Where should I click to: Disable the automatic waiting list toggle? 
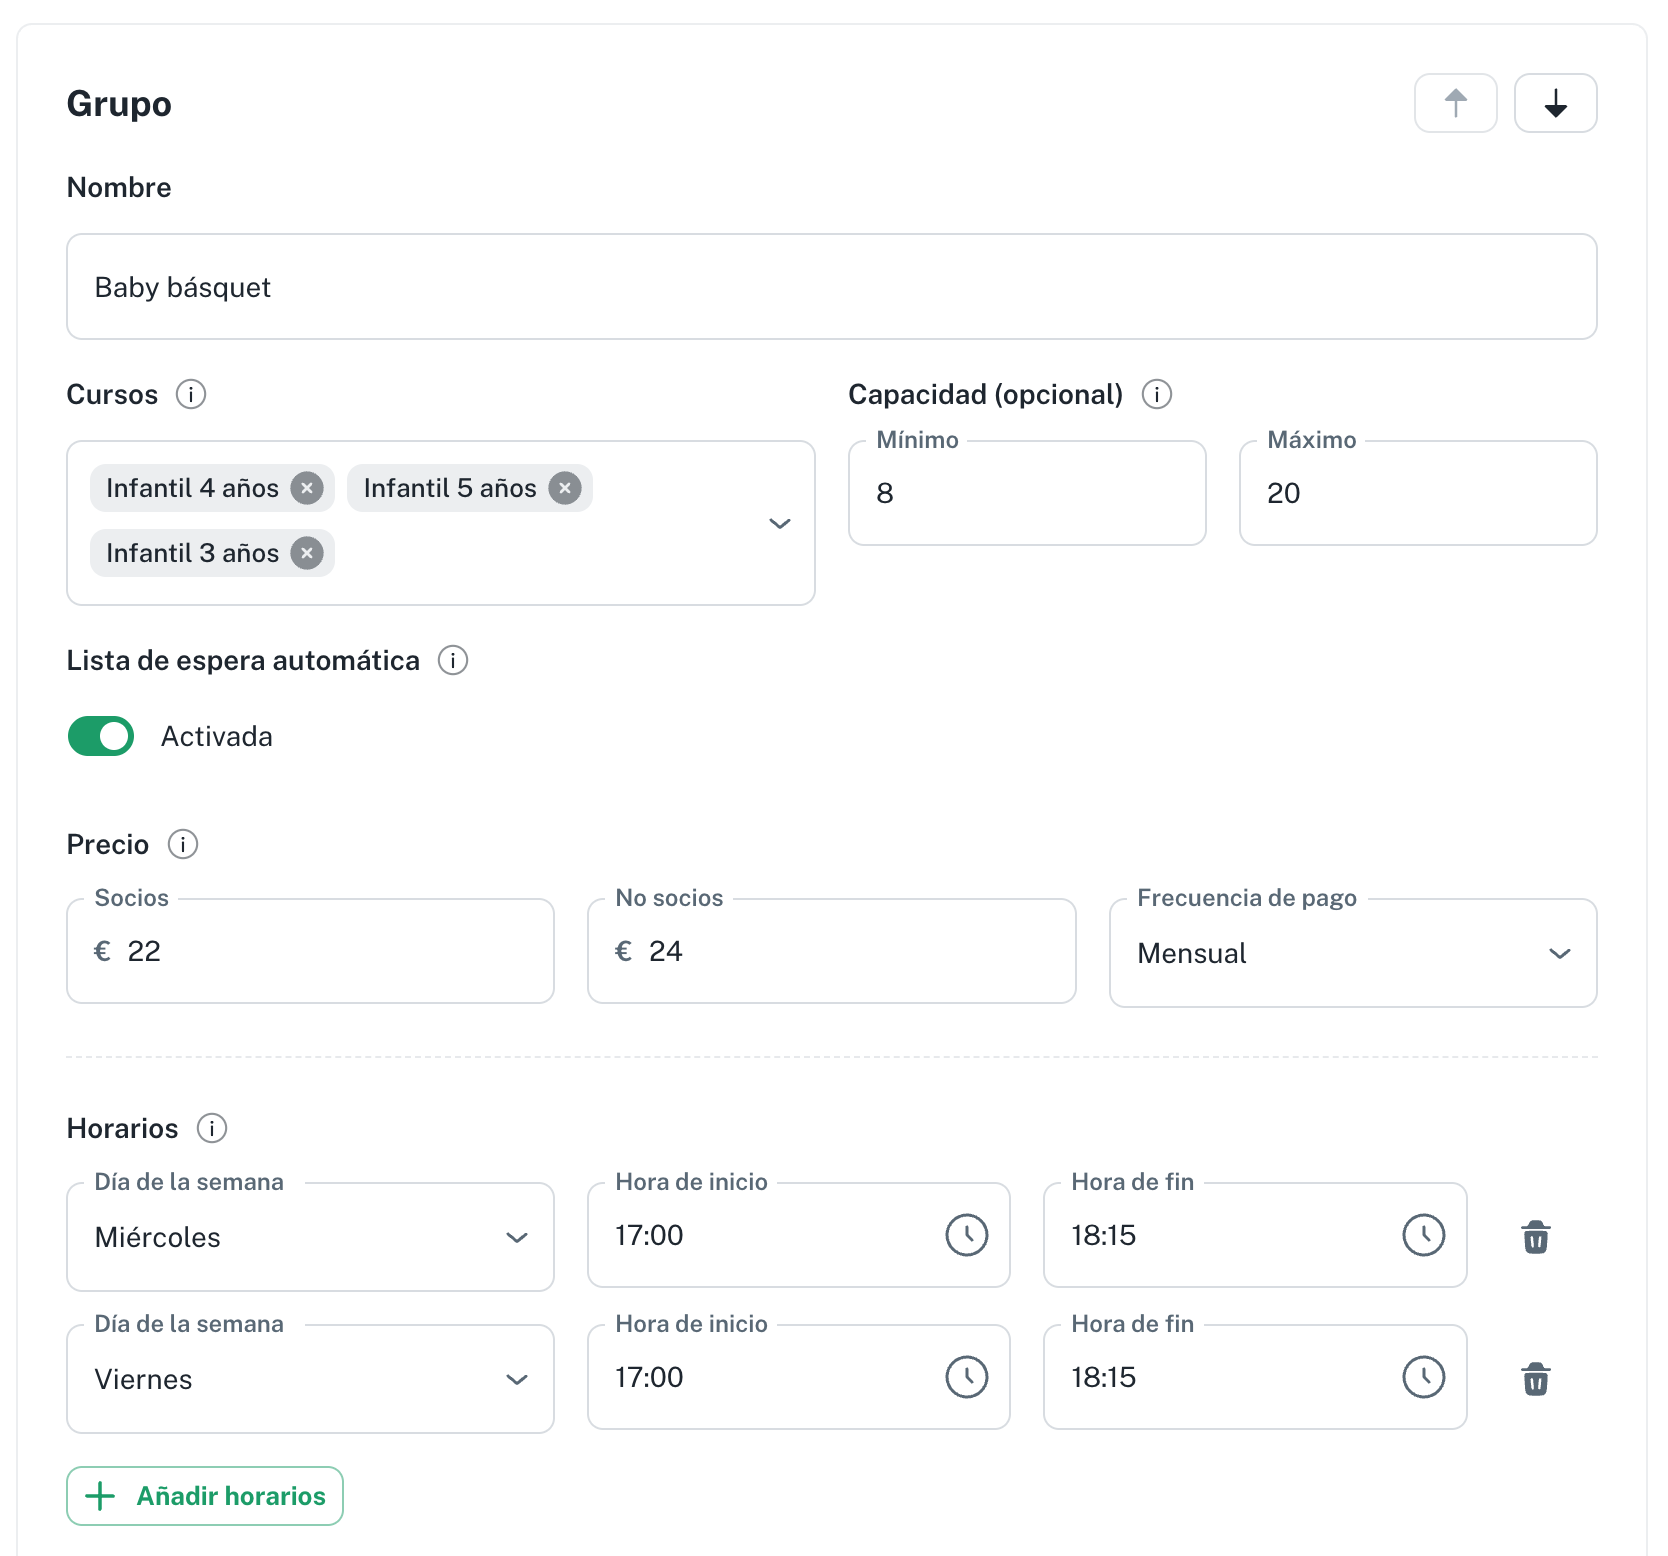coord(101,736)
